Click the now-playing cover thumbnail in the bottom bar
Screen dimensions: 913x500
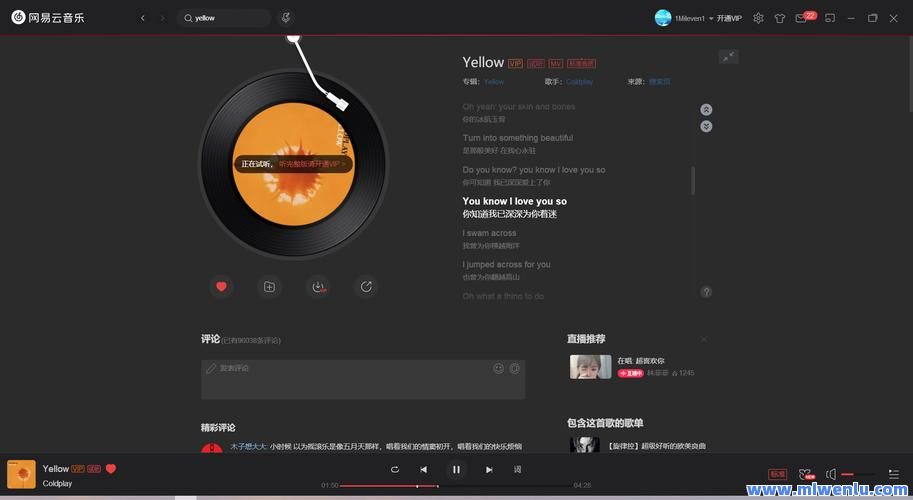(x=22, y=474)
